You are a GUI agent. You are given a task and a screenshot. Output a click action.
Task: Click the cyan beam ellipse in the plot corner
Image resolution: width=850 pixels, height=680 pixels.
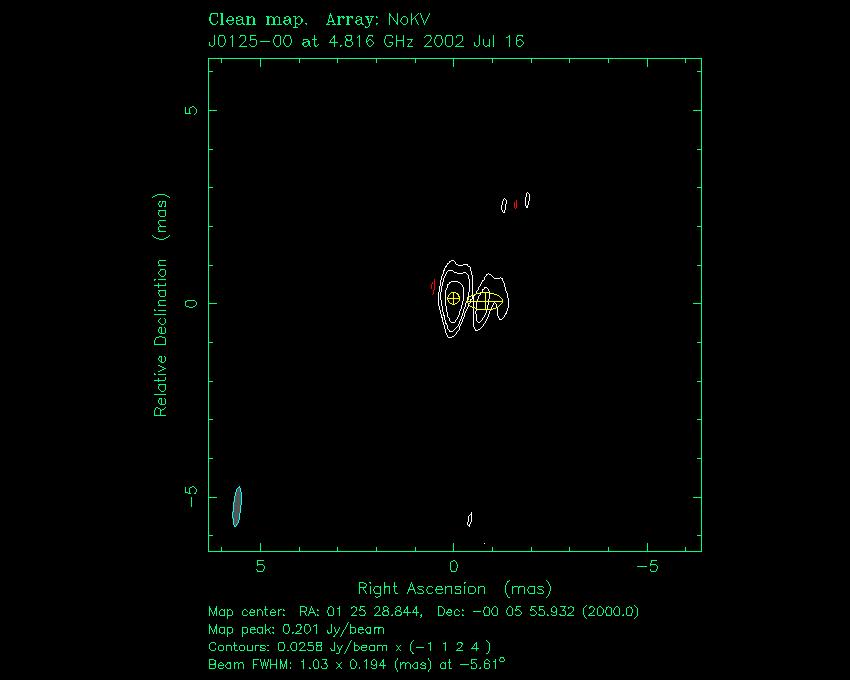(x=237, y=506)
